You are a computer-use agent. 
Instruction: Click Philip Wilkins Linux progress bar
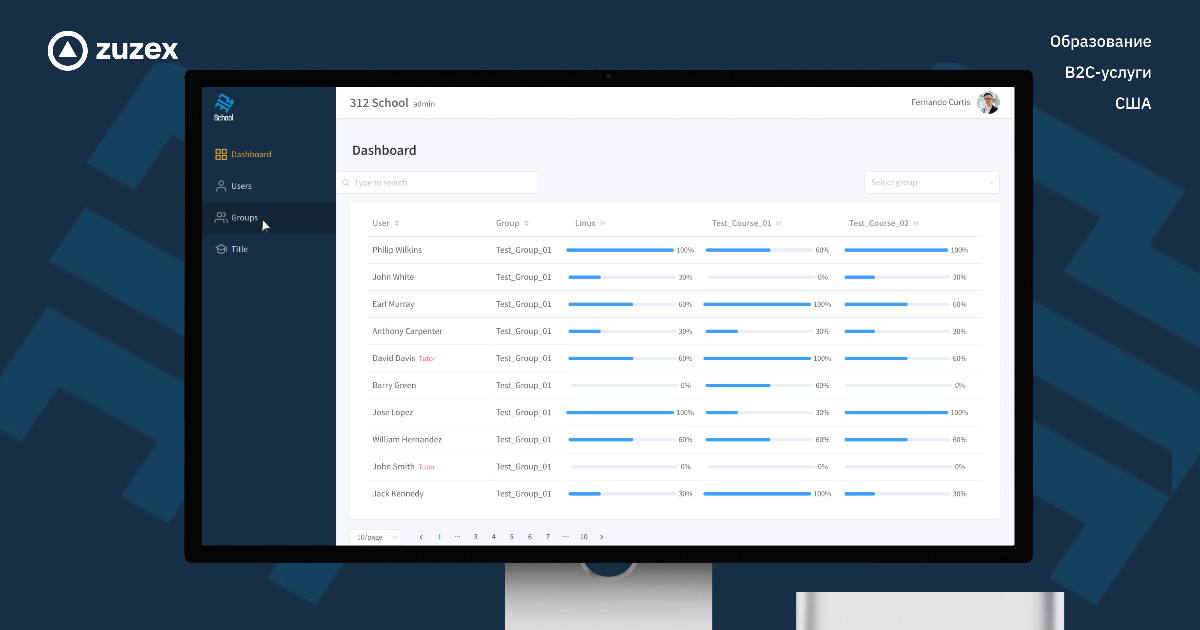click(x=620, y=250)
